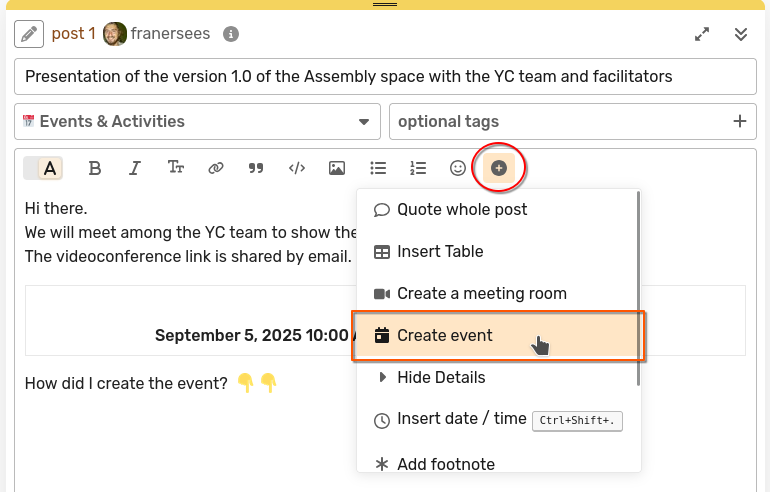Click the franersees username link
770x492 pixels.
click(x=170, y=34)
